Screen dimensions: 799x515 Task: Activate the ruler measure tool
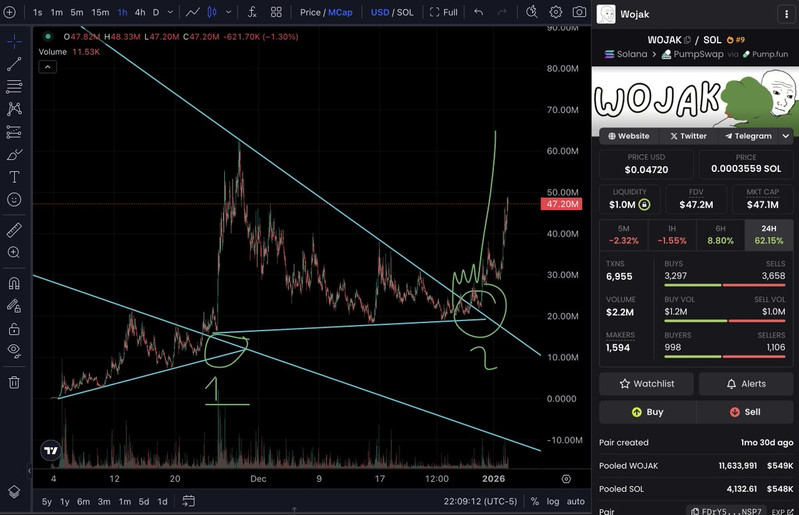click(14, 229)
